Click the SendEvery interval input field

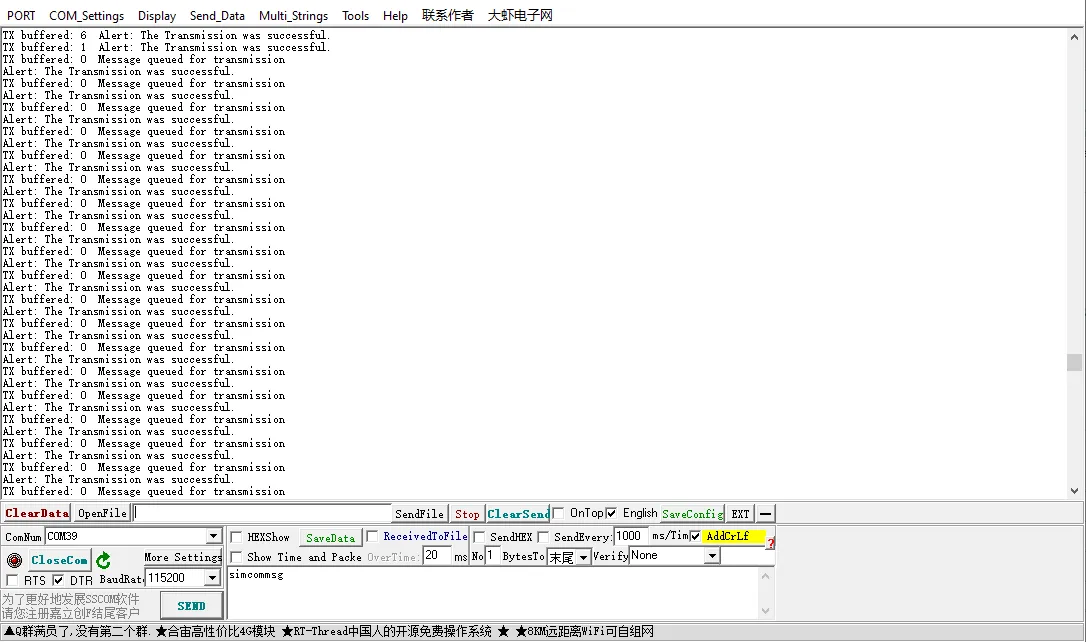tap(631, 536)
